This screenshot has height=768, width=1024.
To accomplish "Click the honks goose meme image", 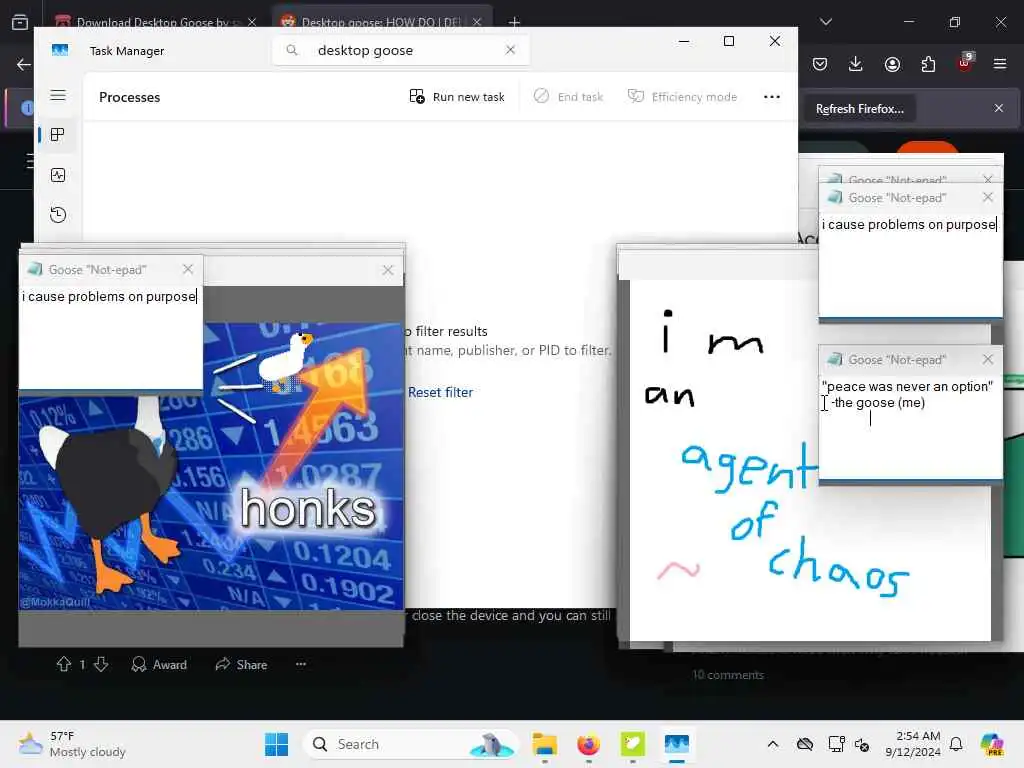I will (211, 466).
